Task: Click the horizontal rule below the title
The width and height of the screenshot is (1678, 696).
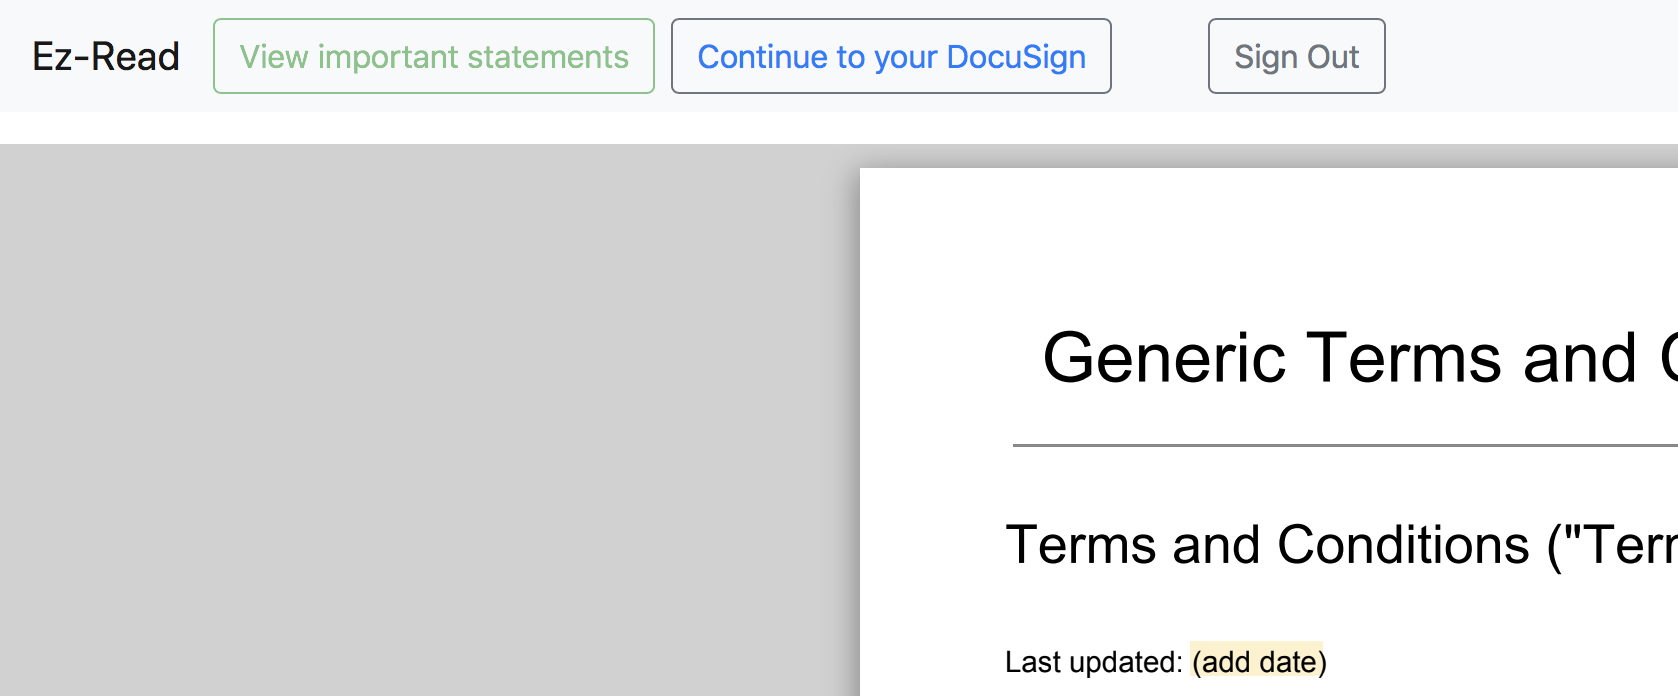Action: 1340,445
